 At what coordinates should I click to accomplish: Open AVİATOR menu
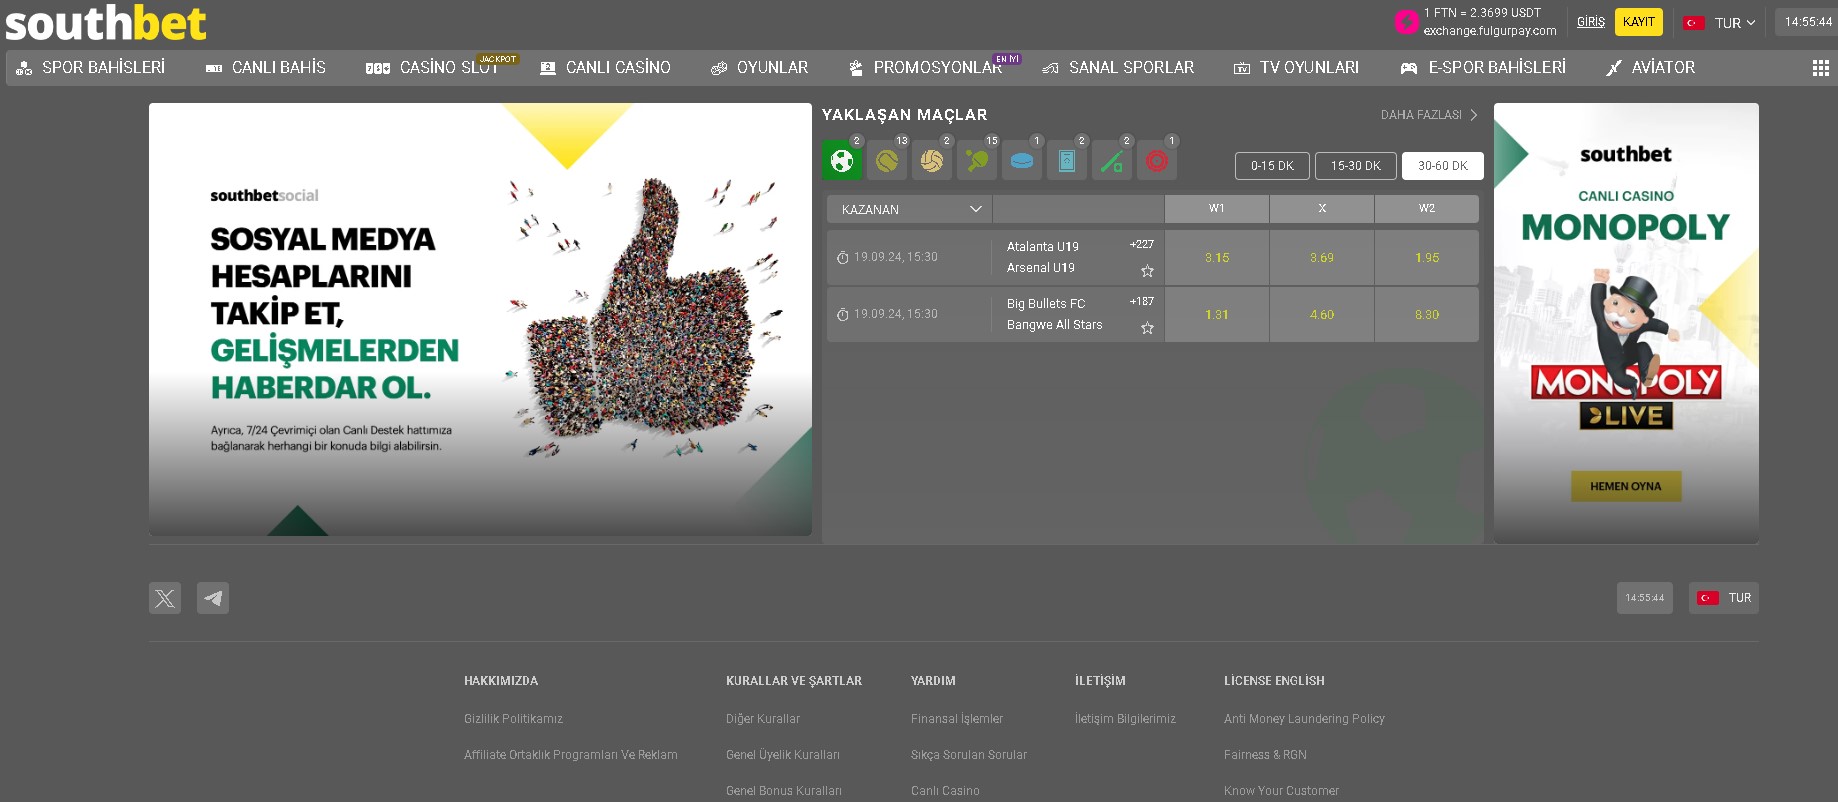[x=1650, y=67]
